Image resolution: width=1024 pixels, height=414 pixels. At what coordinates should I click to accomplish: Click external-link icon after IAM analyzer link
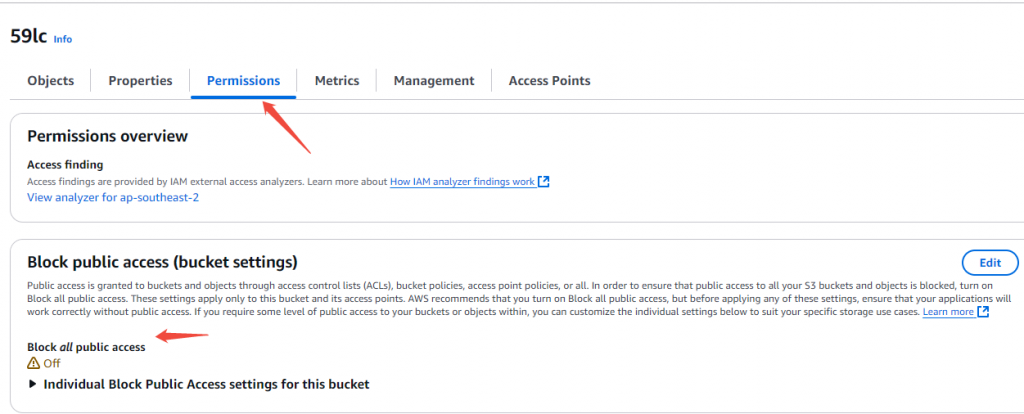(x=544, y=182)
